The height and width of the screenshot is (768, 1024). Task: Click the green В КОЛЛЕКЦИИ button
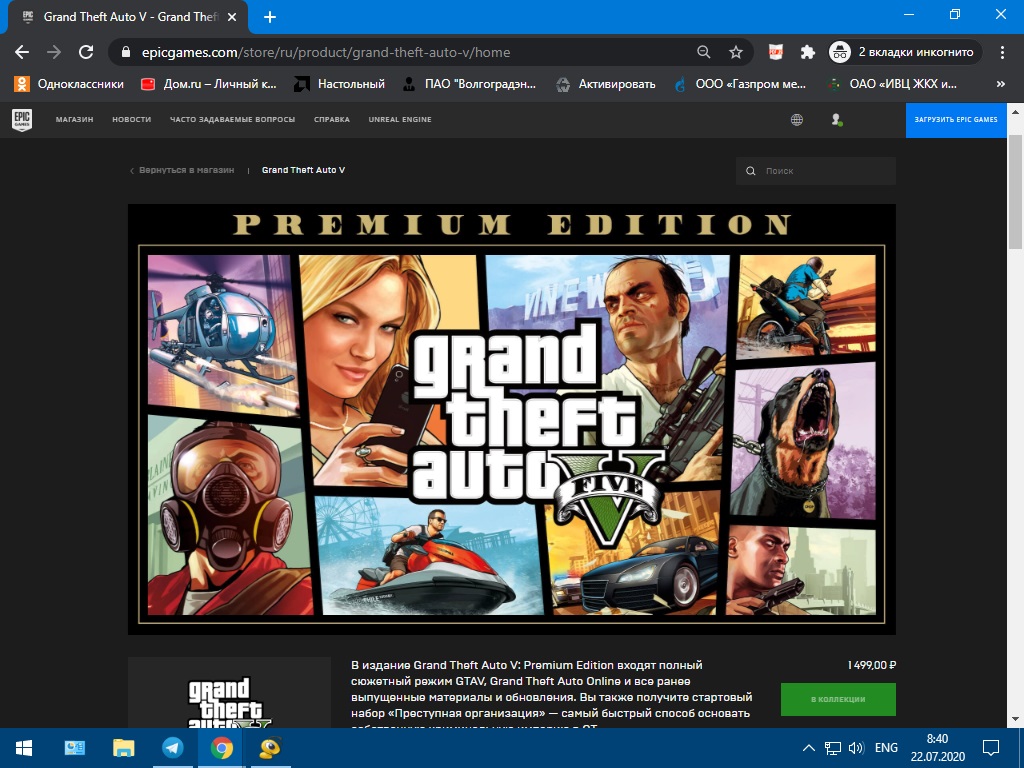(x=838, y=699)
